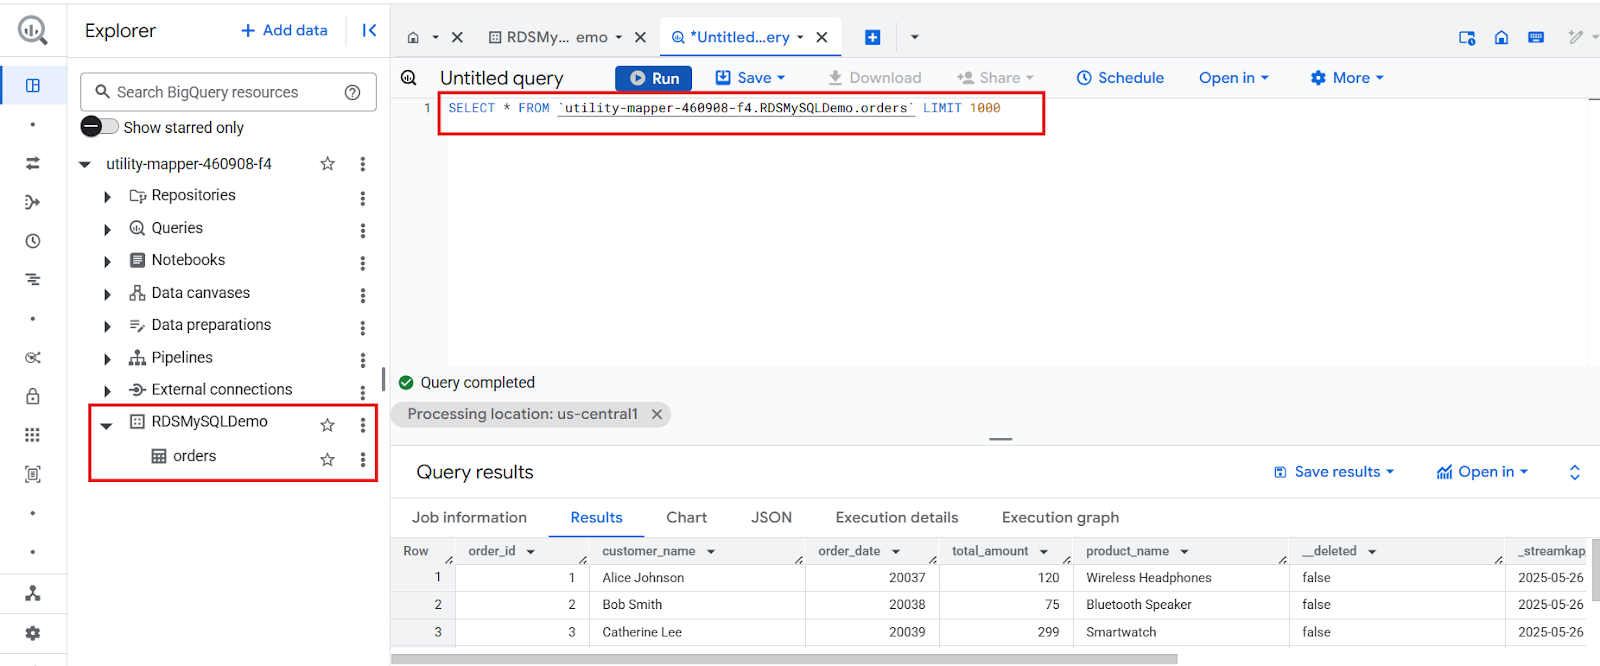
Task: Open keyboard shortcuts icon at top right
Action: (1536, 37)
